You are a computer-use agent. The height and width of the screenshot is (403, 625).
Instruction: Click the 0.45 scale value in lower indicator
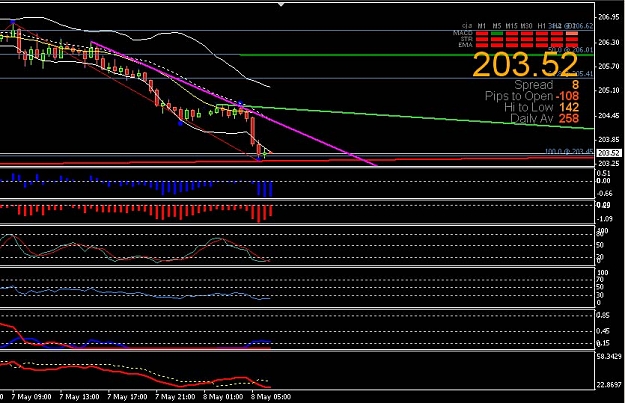[x=603, y=331]
